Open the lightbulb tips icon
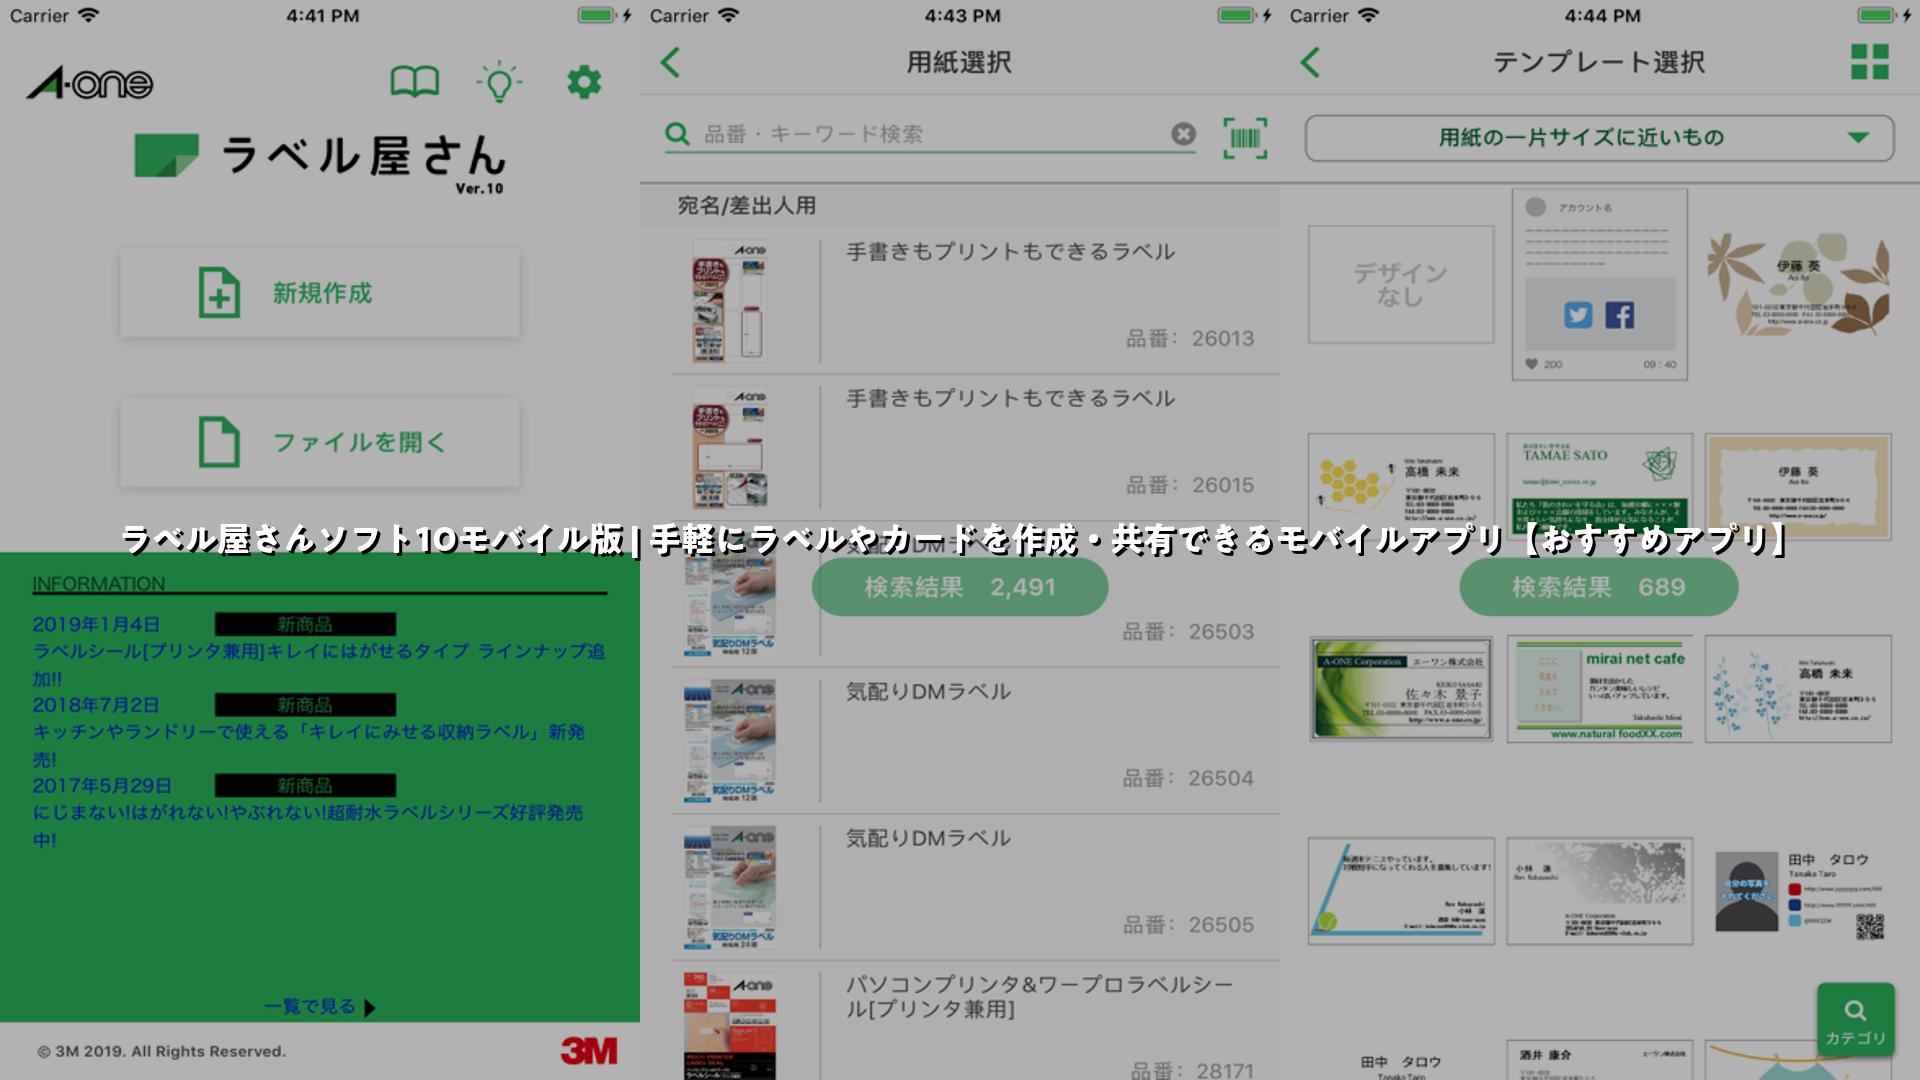 point(499,82)
